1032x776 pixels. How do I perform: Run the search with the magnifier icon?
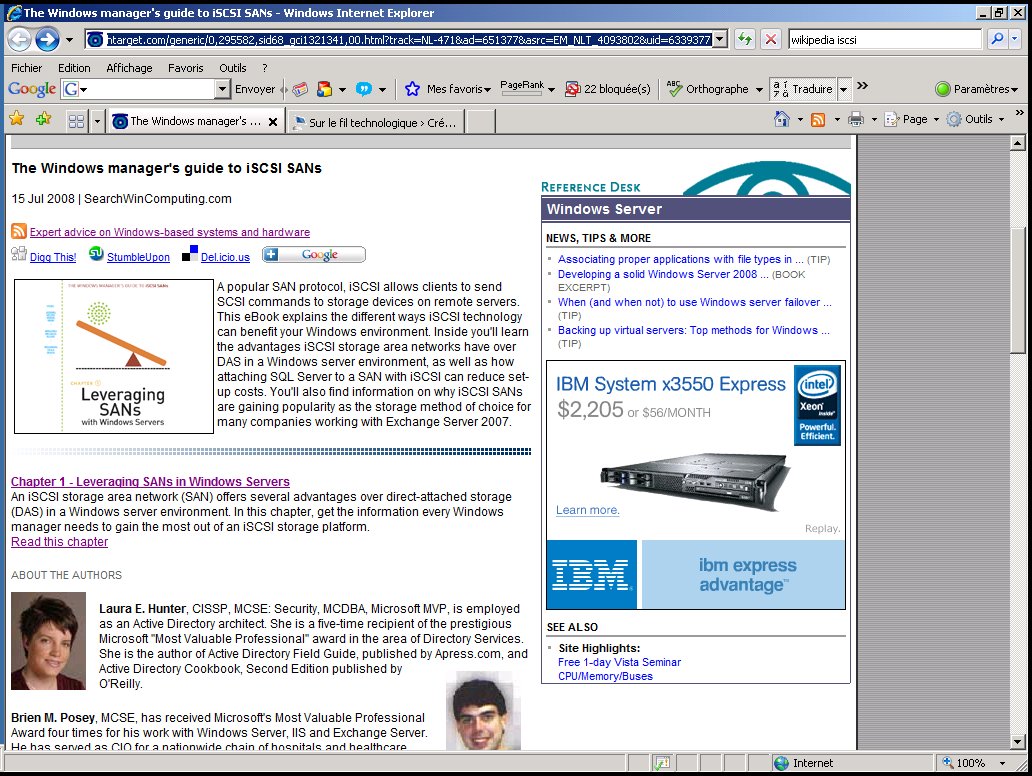pos(997,39)
